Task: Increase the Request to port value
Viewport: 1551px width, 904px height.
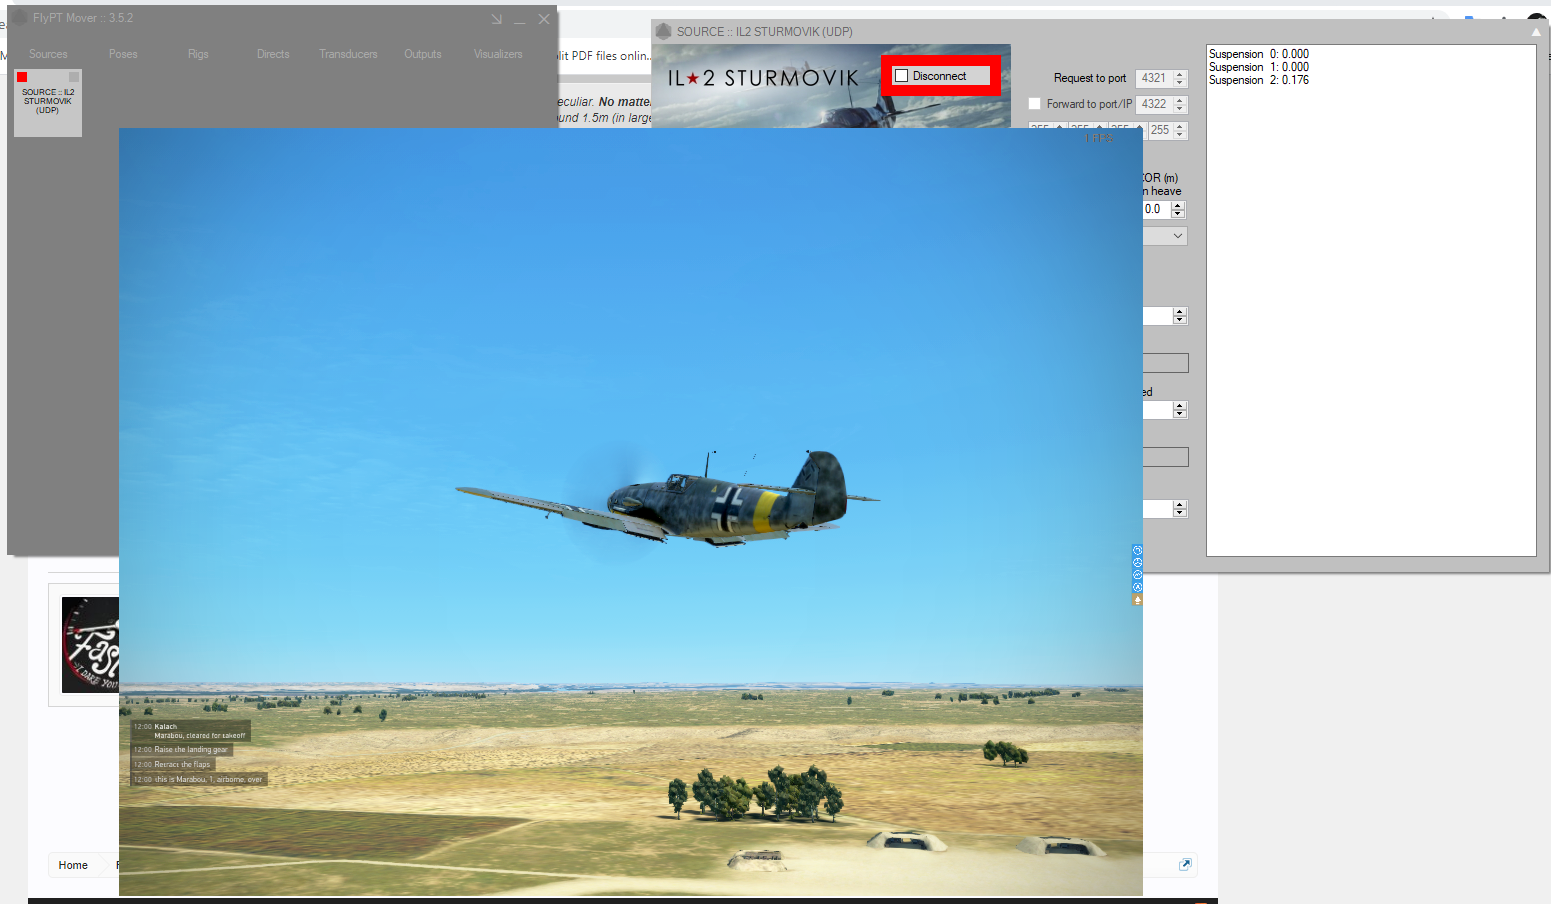Action: [x=1180, y=74]
